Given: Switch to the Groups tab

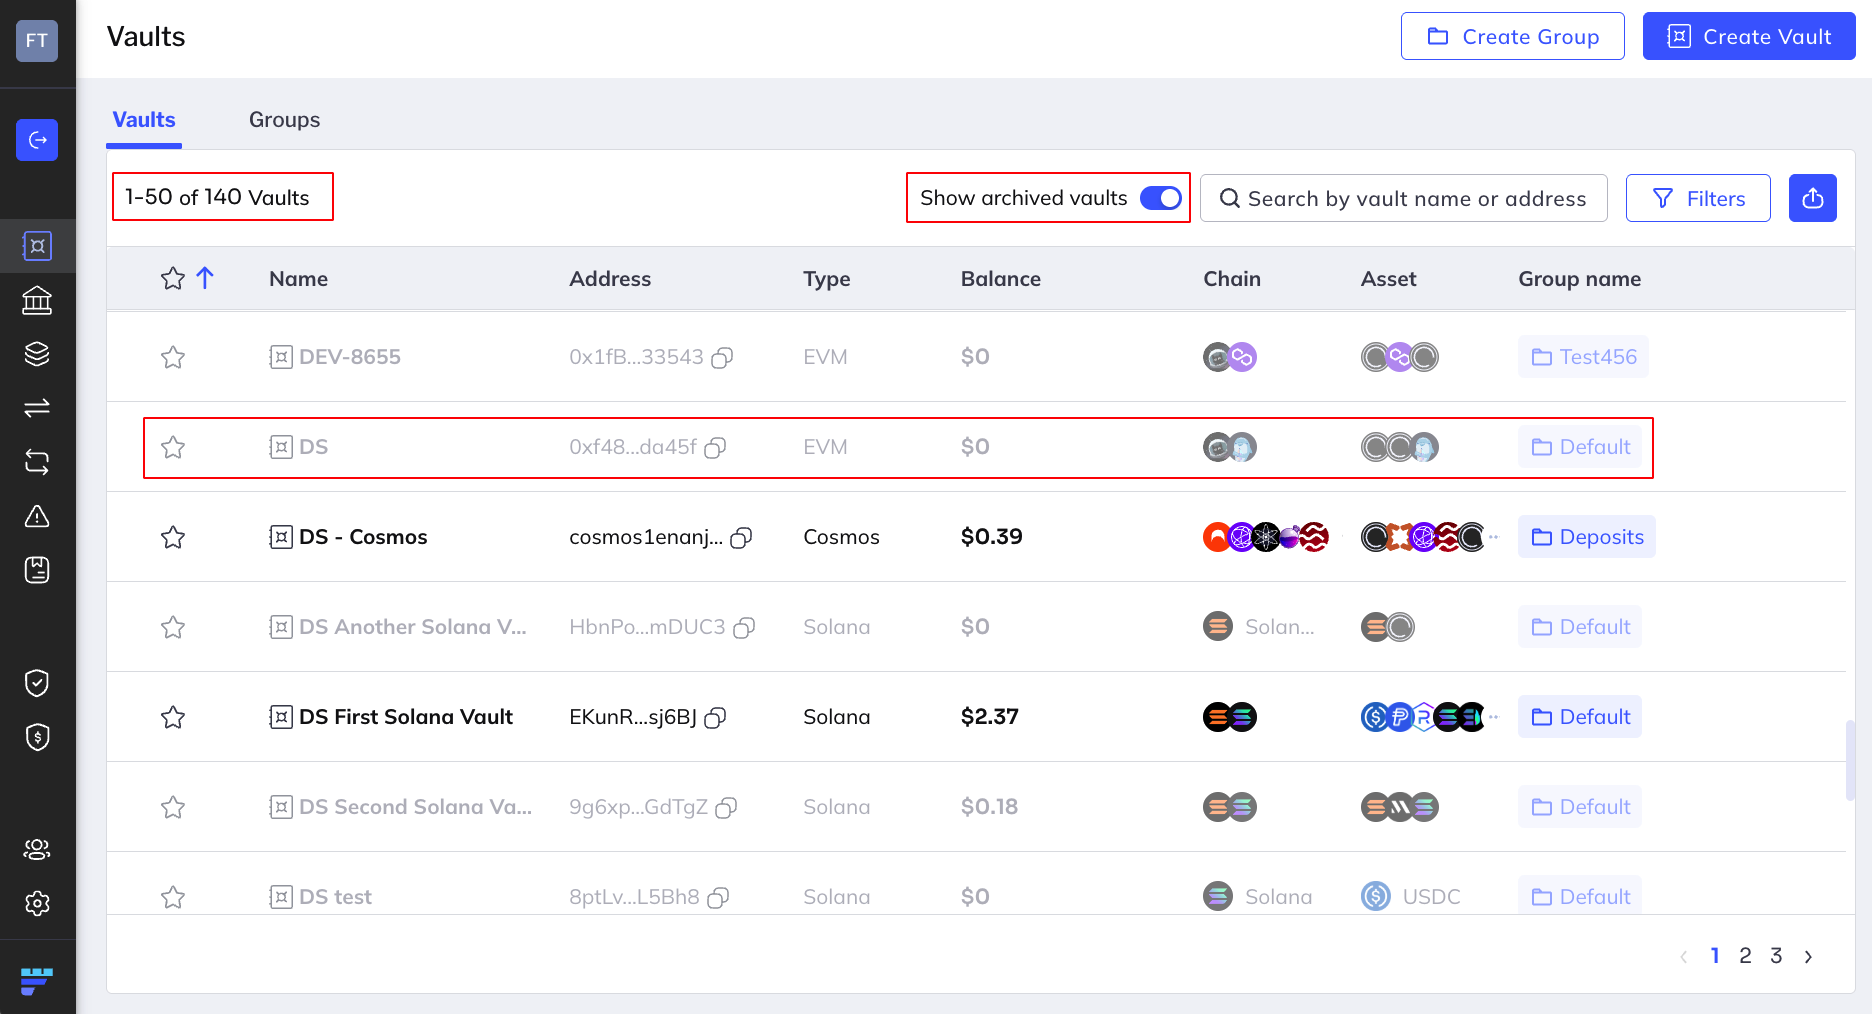Looking at the screenshot, I should click(284, 120).
